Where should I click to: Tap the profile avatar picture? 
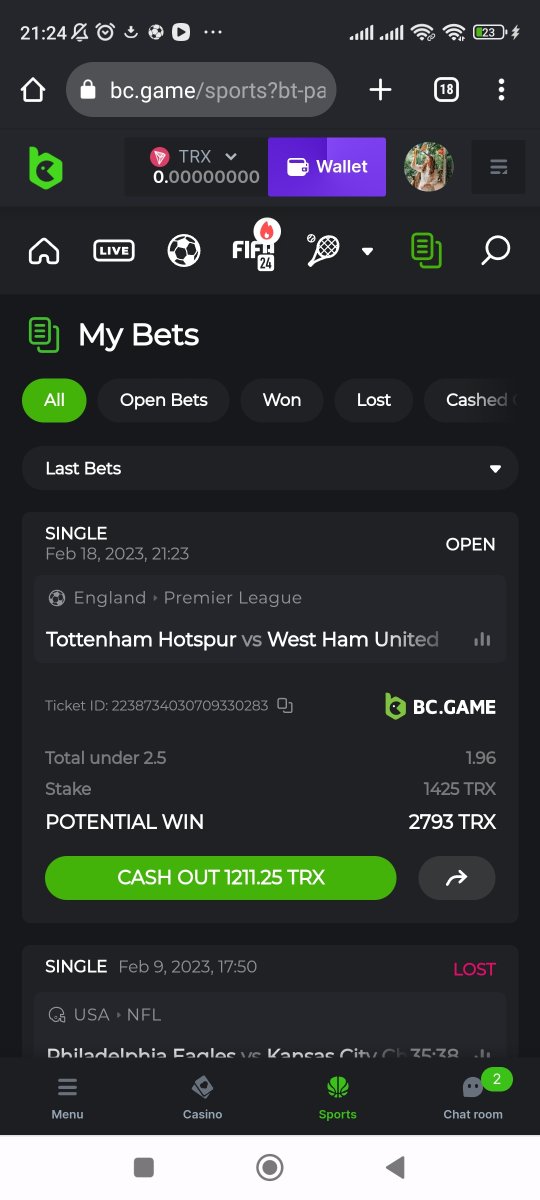pos(428,167)
